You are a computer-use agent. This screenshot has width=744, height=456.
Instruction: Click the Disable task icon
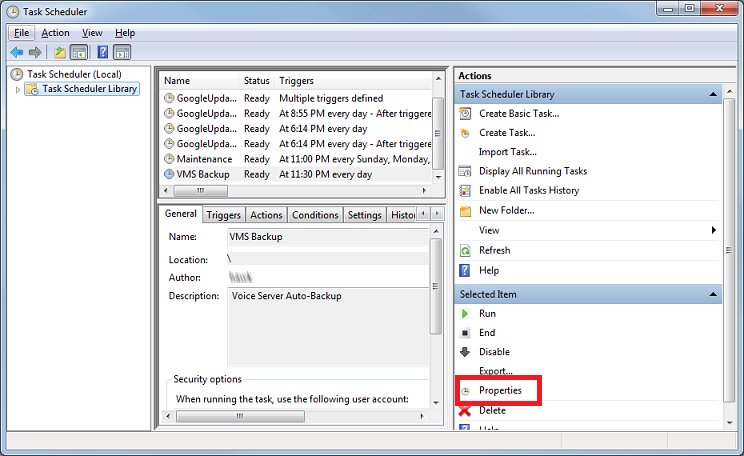[x=465, y=352]
